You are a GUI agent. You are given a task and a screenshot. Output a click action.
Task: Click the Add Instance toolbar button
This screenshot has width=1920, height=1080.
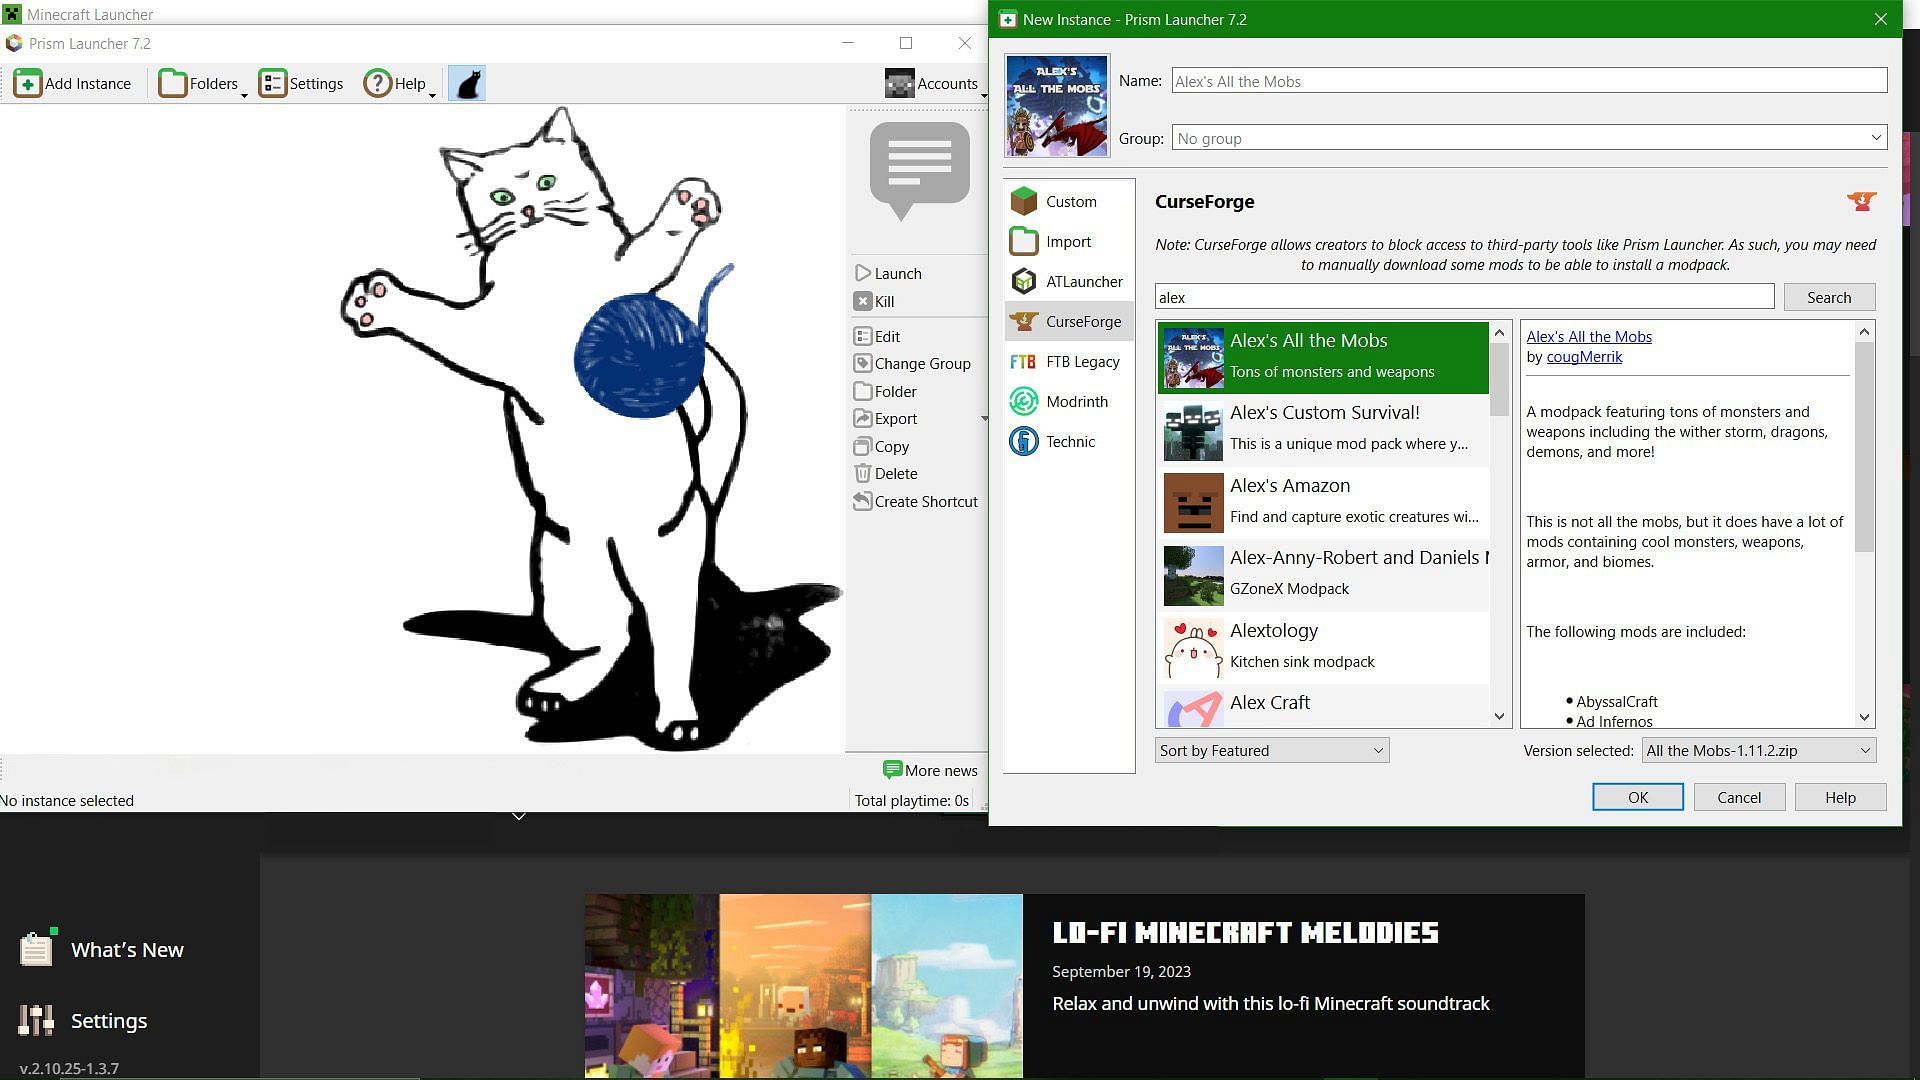(x=73, y=83)
